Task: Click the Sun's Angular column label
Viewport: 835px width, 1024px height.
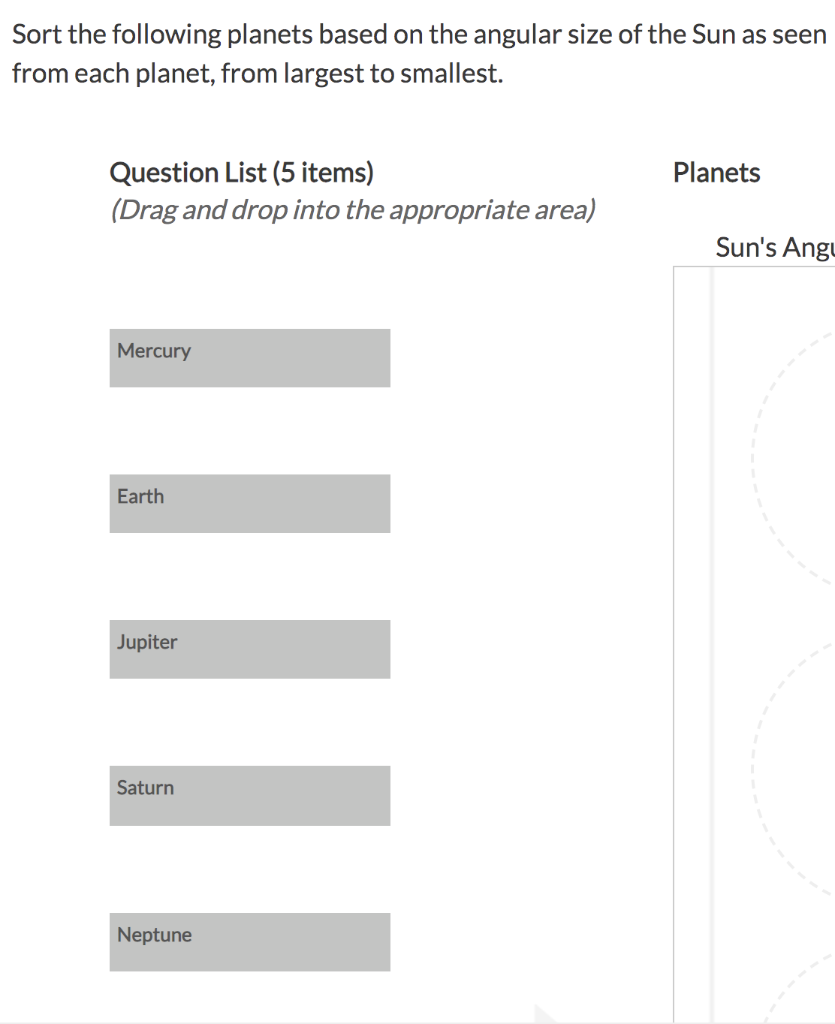Action: point(775,247)
